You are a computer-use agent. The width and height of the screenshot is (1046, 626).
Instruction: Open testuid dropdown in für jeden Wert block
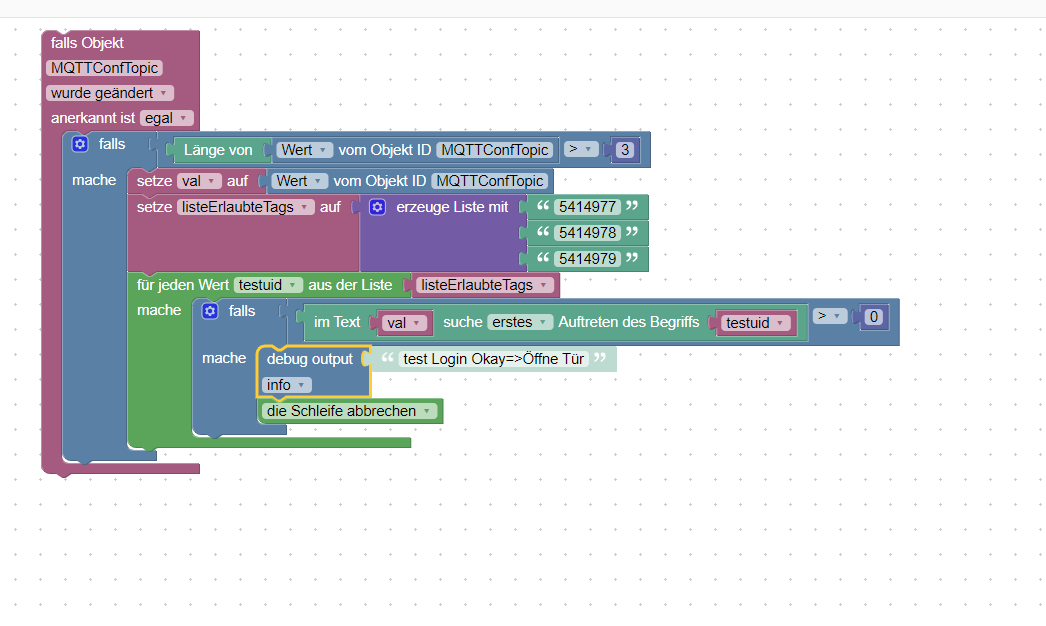(x=268, y=285)
